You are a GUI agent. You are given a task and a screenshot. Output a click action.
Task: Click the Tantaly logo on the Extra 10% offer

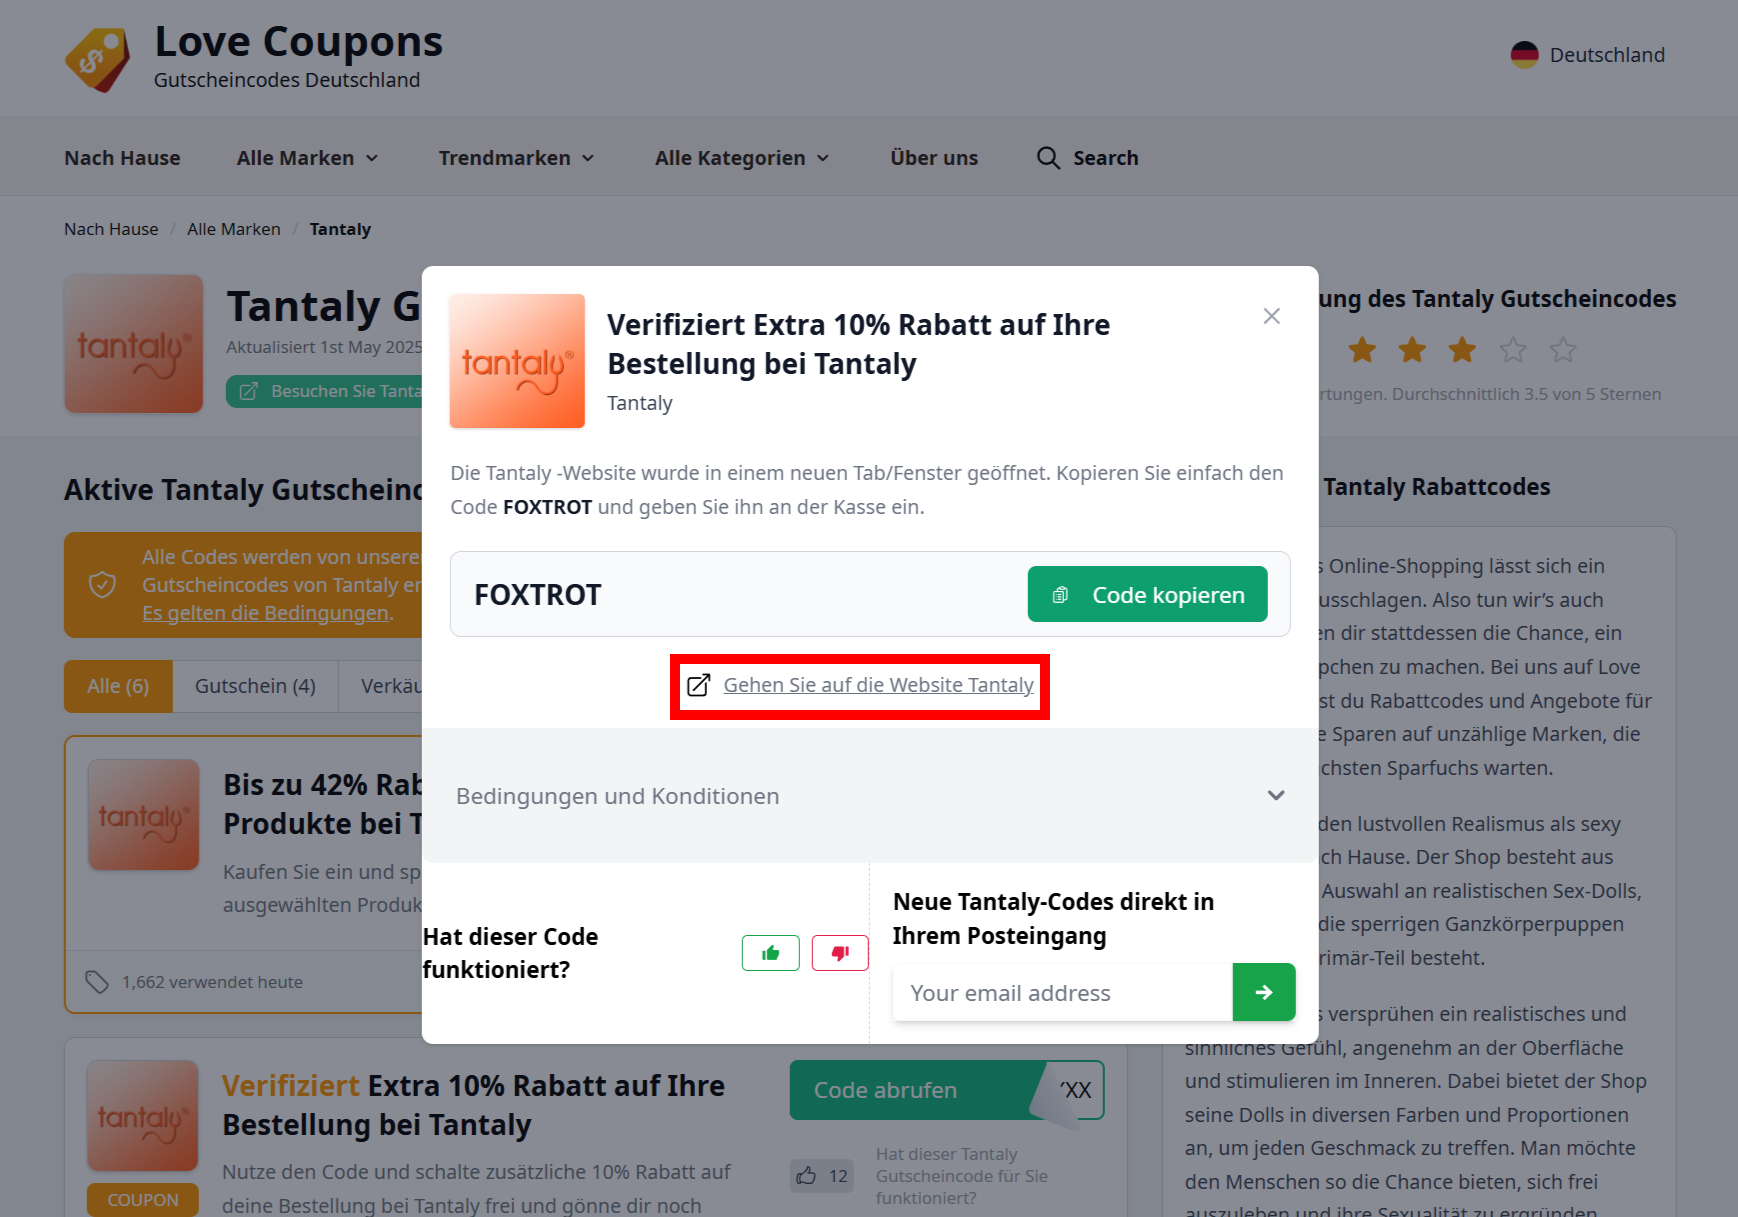click(x=143, y=1116)
